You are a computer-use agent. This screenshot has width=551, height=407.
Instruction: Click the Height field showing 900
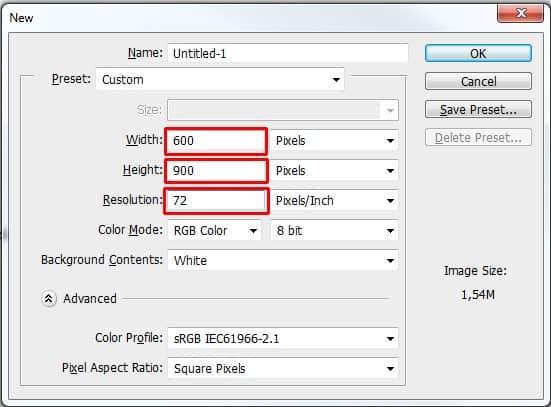(216, 171)
